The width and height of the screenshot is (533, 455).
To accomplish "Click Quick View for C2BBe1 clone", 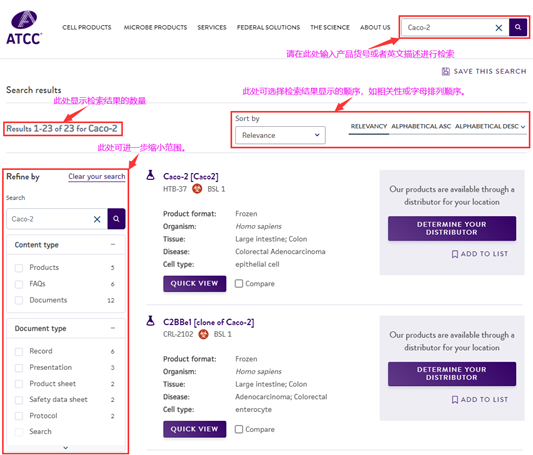I will [x=194, y=429].
